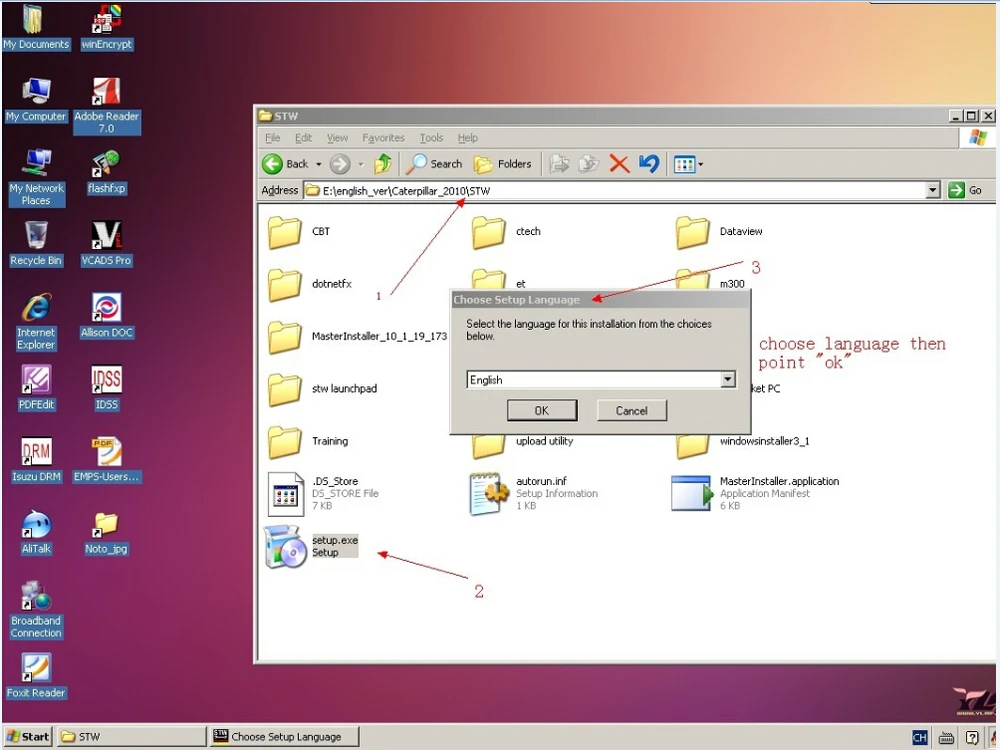1000x750 pixels.
Task: Select the CBT folder
Action: 300,232
